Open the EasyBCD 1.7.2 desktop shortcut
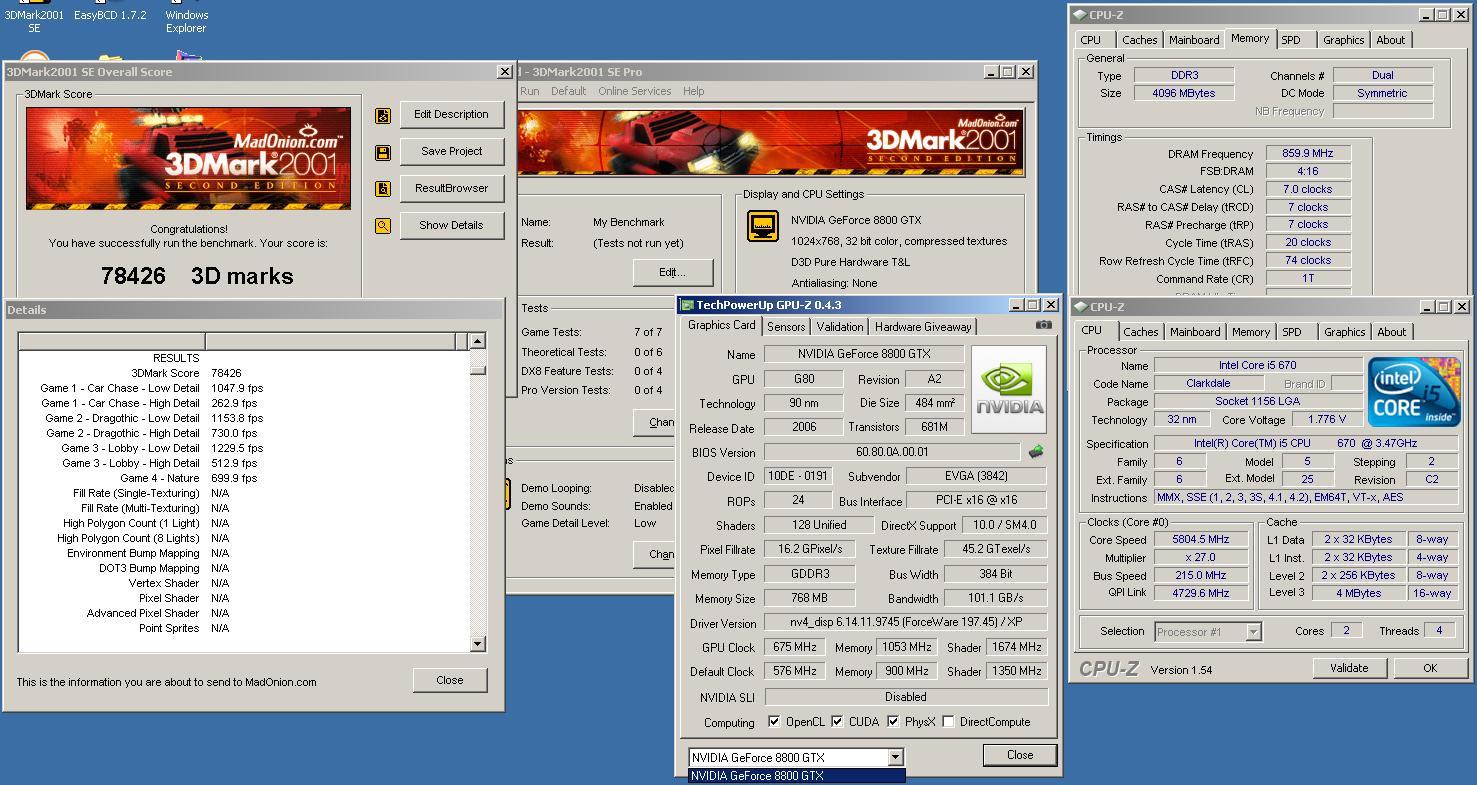This screenshot has width=1477, height=785. (110, 12)
